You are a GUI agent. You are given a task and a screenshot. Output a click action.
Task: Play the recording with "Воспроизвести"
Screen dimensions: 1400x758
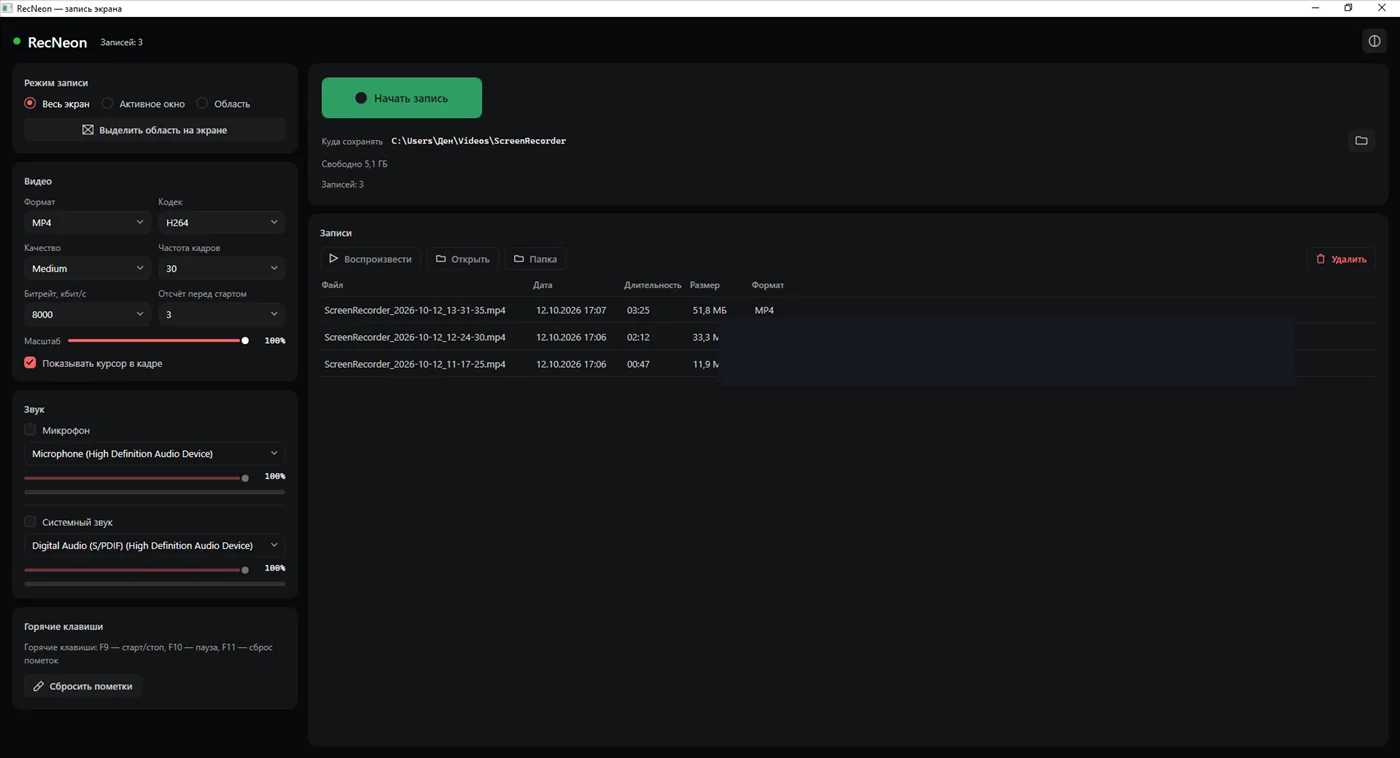click(x=371, y=259)
